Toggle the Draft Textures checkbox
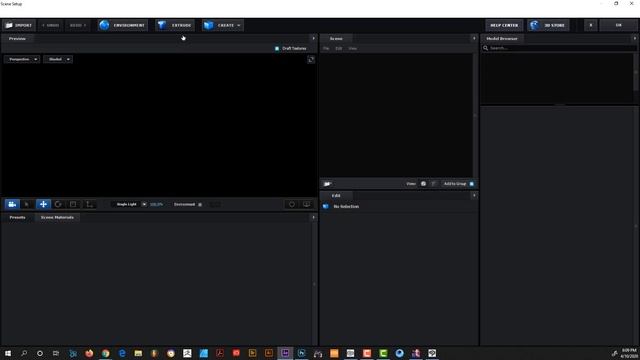 click(x=277, y=48)
